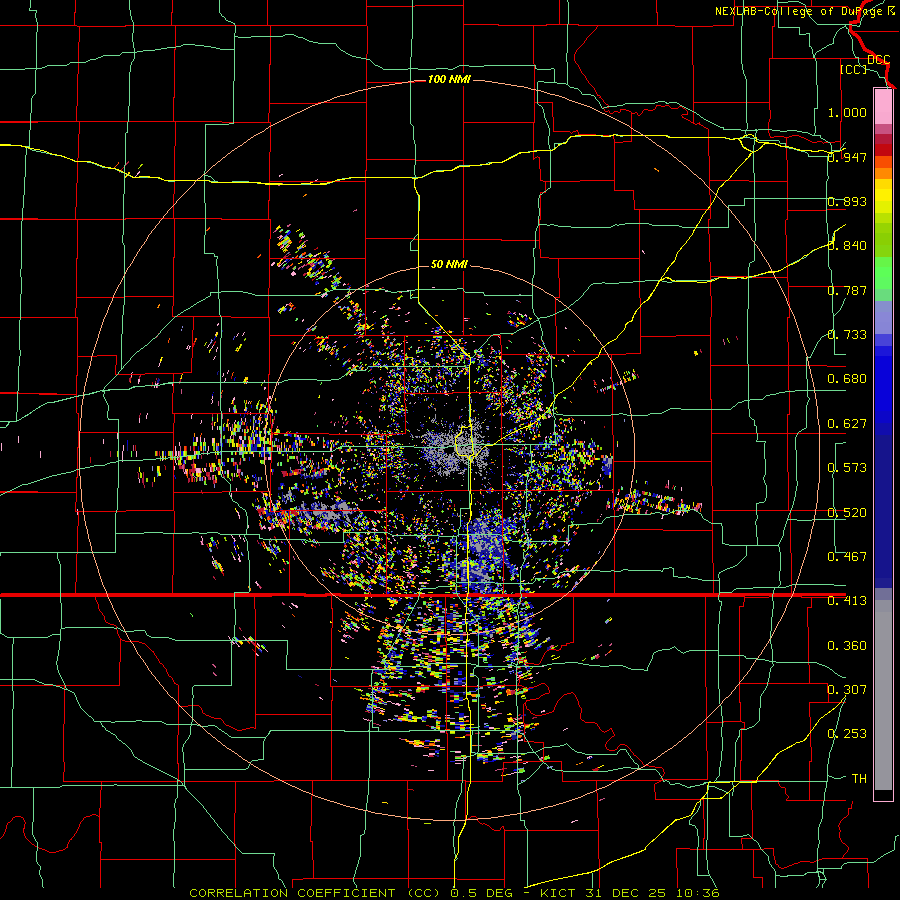Click the 0.627 legend value
The height and width of the screenshot is (900, 900).
[847, 424]
